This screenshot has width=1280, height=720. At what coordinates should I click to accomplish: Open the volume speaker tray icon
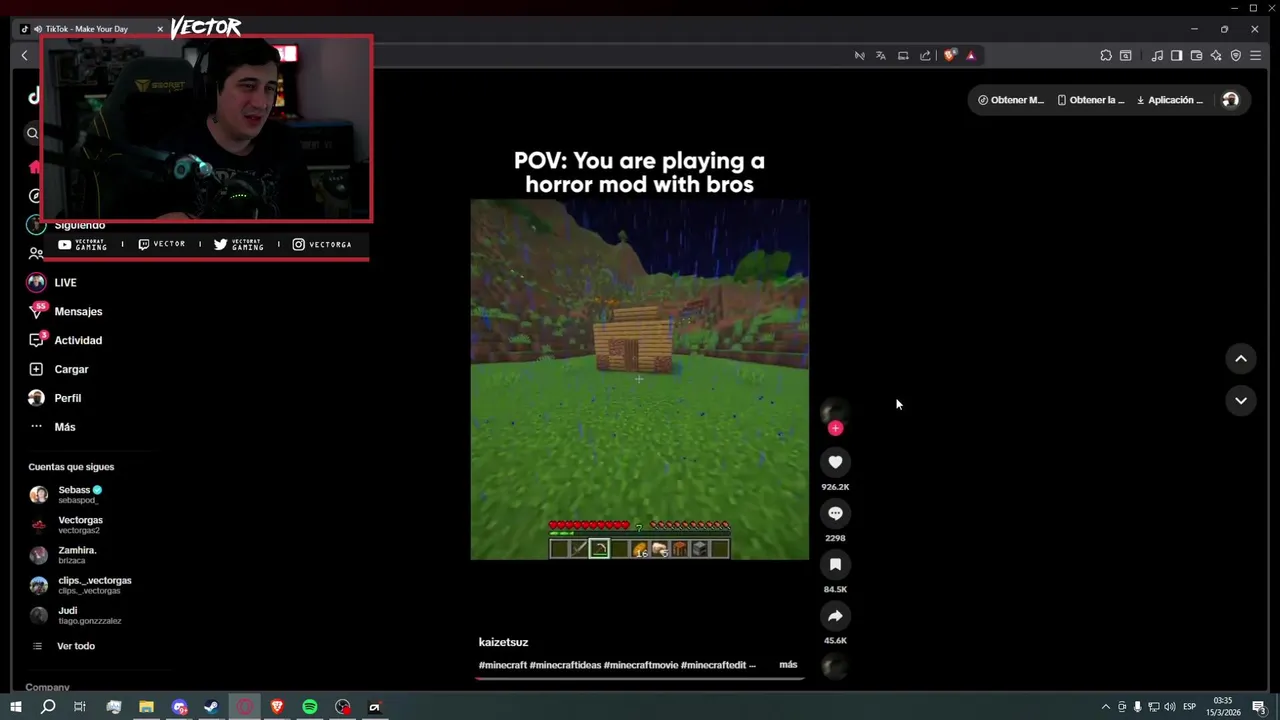pos(1169,707)
